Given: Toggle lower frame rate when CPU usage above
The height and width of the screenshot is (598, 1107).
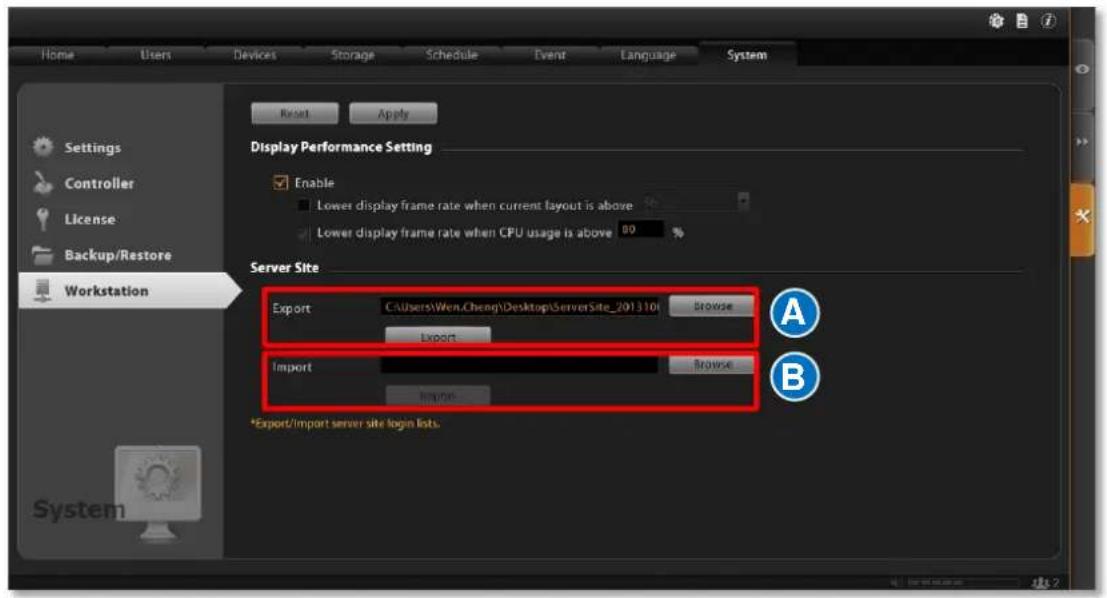Looking at the screenshot, I should [x=304, y=233].
